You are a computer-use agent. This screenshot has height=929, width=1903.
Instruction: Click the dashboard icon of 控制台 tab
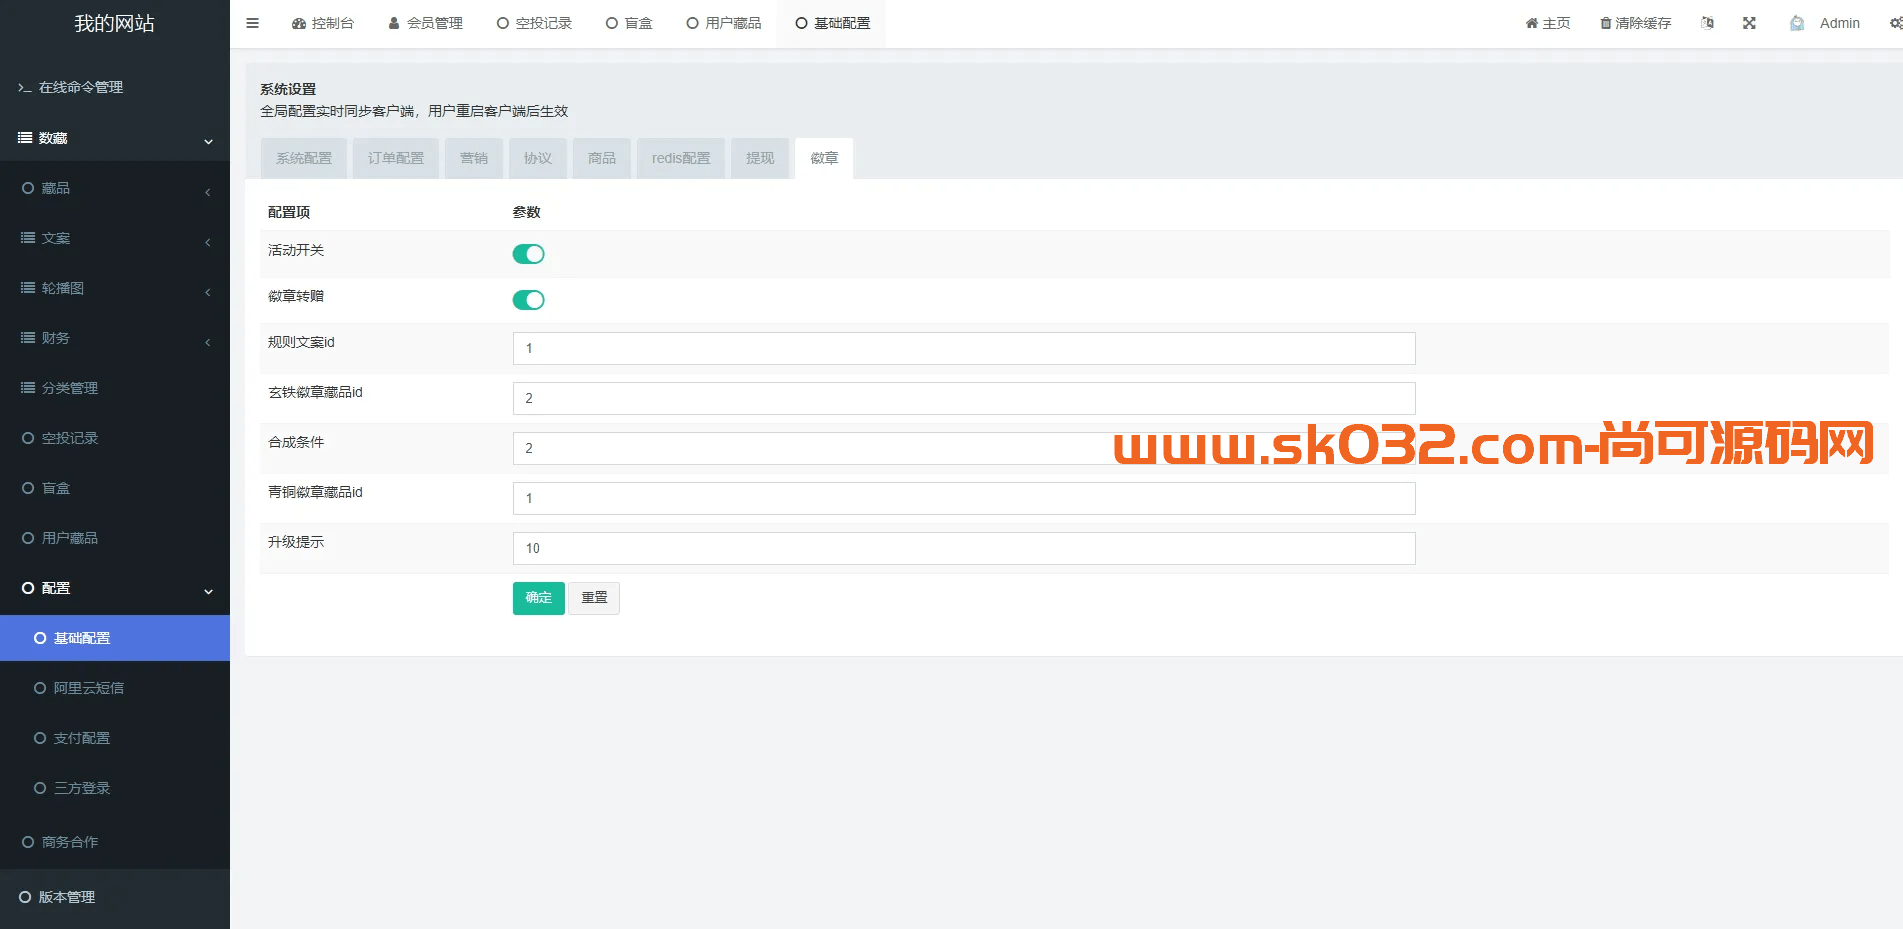pos(299,23)
